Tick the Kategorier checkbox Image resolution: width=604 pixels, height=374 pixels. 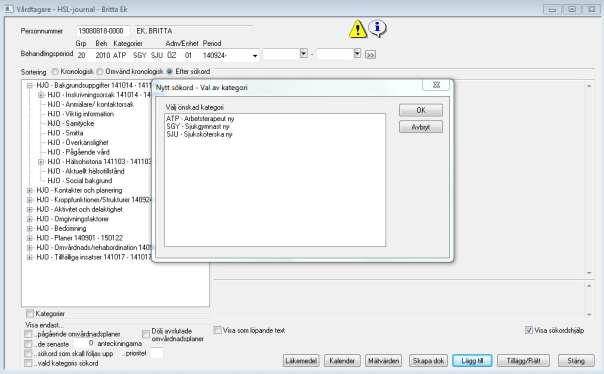click(30, 314)
